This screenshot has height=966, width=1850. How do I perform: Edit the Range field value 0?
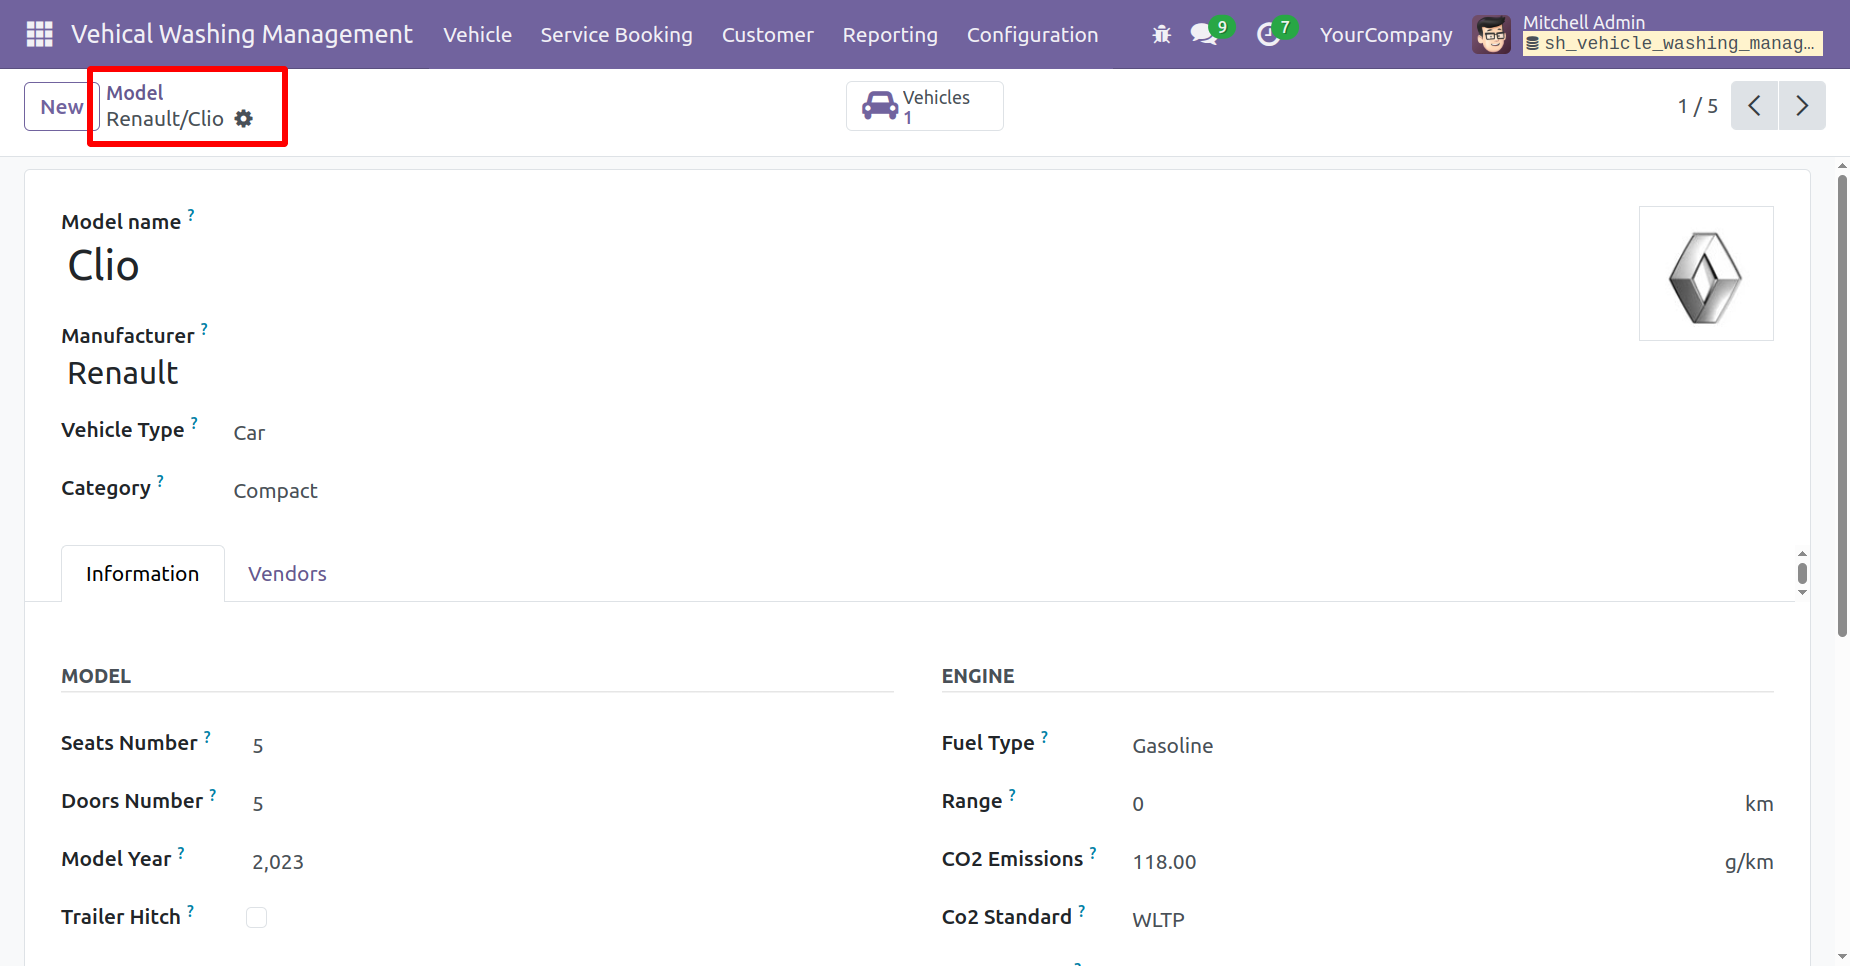(x=1138, y=804)
